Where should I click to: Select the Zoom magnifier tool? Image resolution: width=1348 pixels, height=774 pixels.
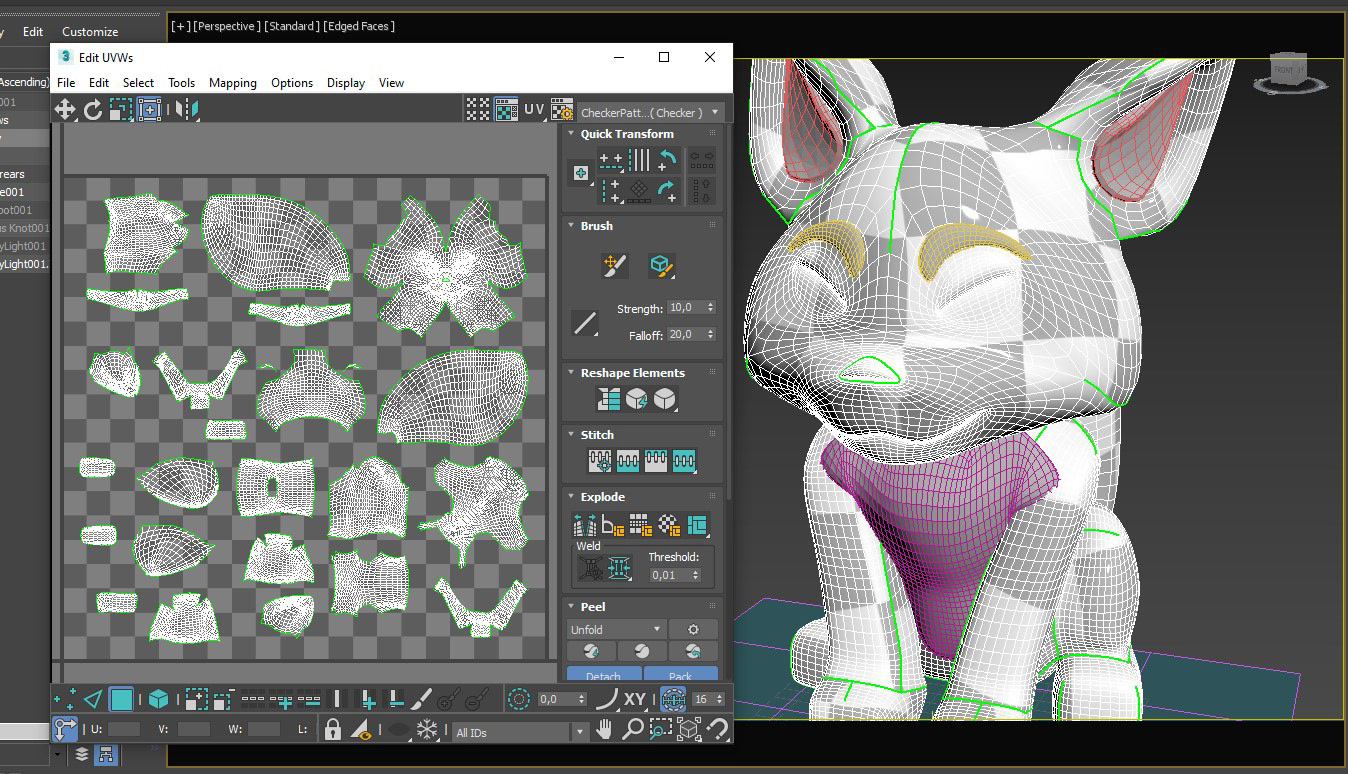pyautogui.click(x=633, y=730)
